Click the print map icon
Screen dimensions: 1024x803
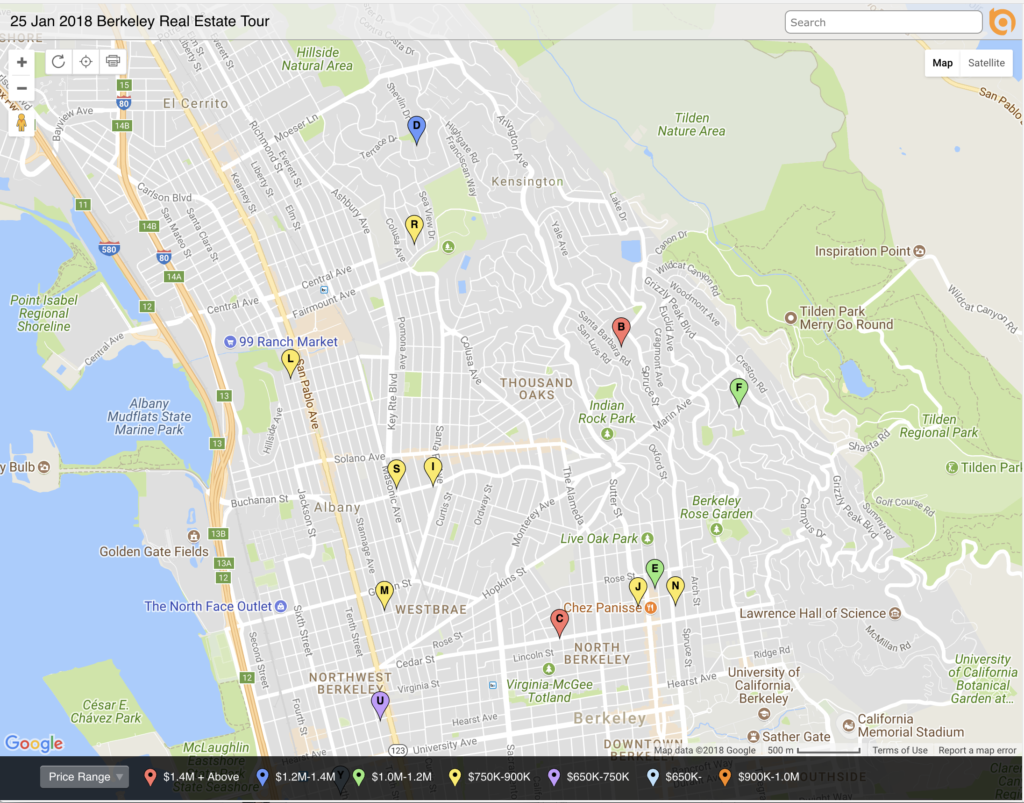click(x=113, y=61)
